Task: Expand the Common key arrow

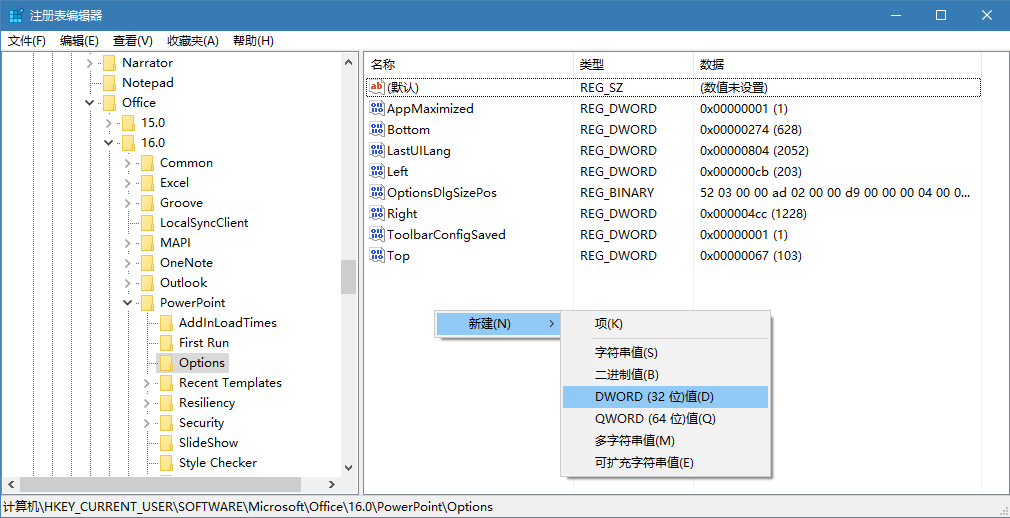Action: coord(128,162)
